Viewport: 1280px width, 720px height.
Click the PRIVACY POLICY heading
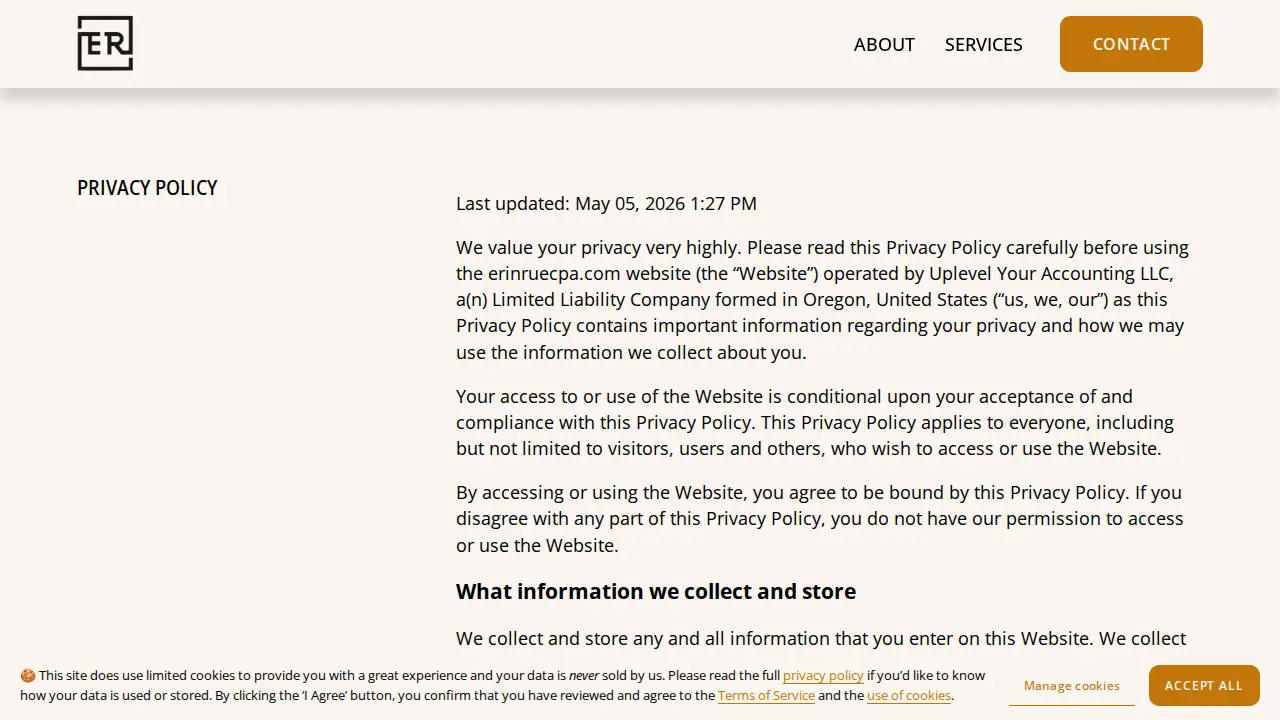click(147, 188)
